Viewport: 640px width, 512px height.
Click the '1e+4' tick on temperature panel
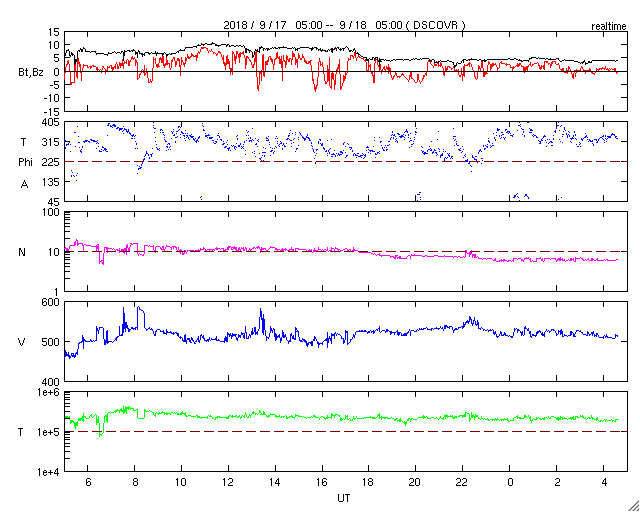coord(48,472)
